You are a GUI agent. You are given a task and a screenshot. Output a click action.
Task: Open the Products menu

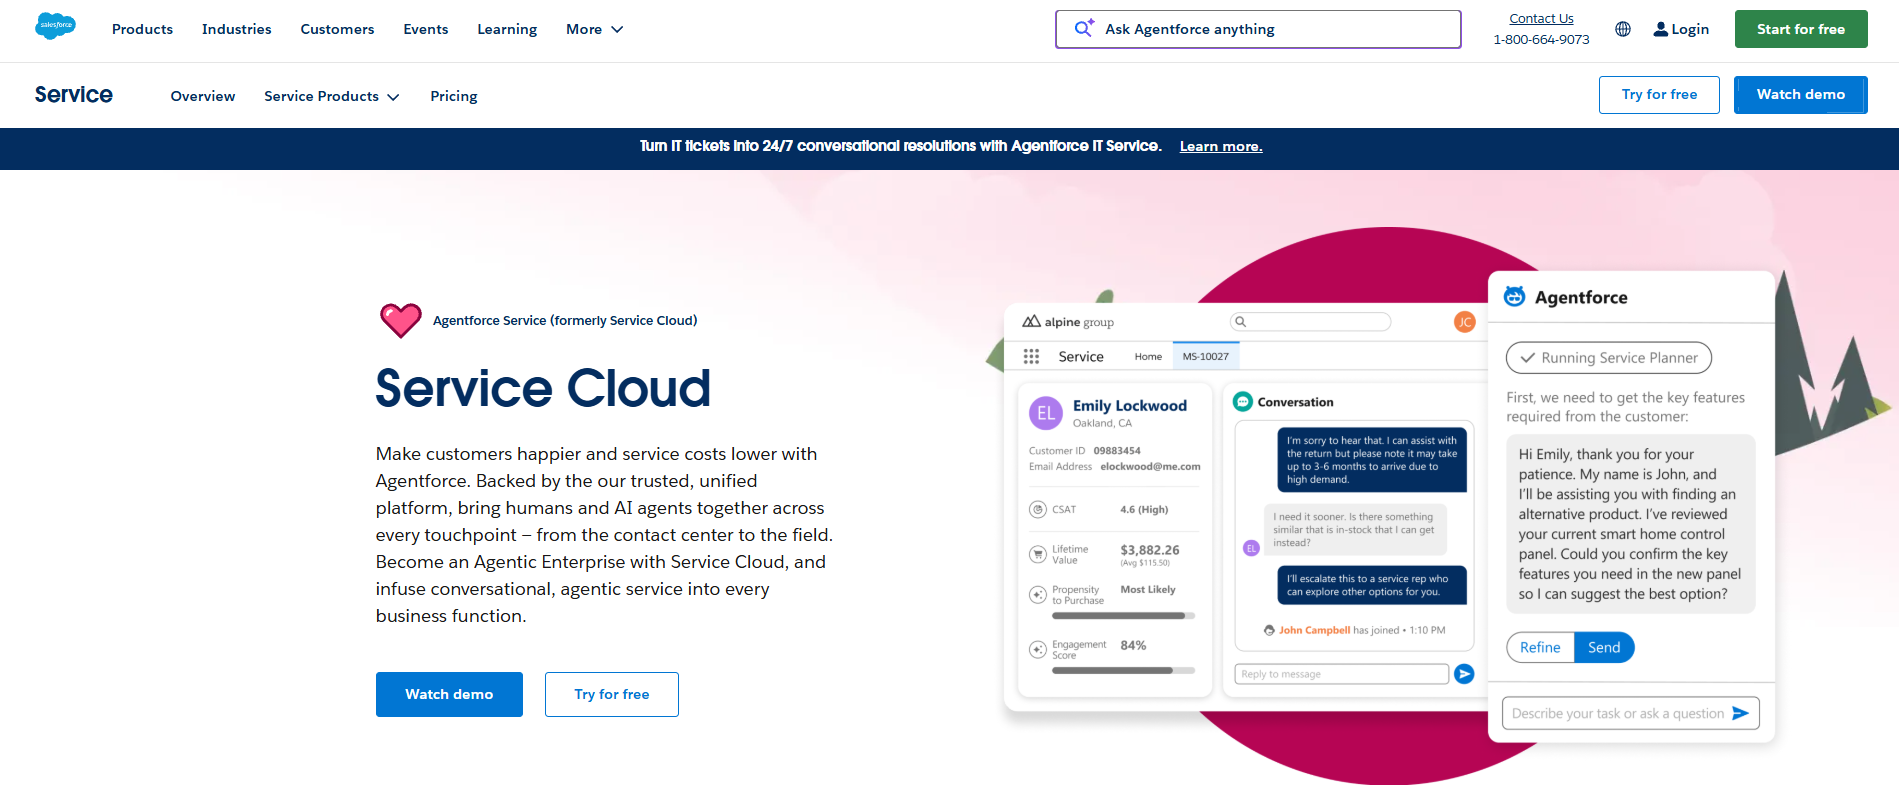pos(142,29)
